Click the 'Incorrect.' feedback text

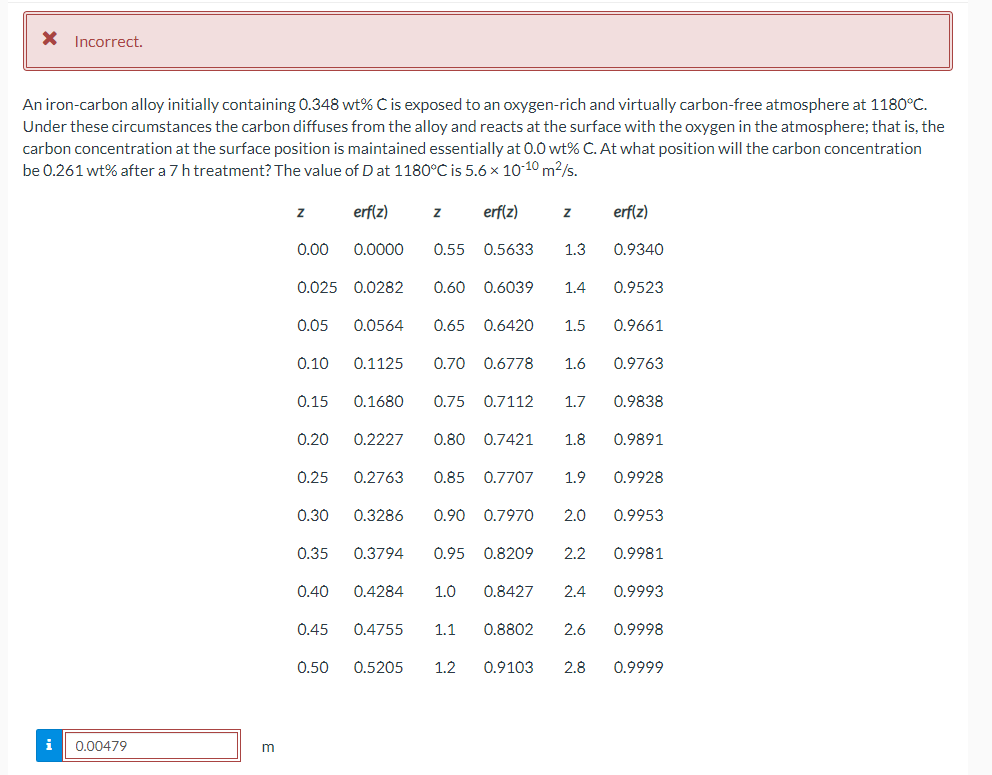109,42
